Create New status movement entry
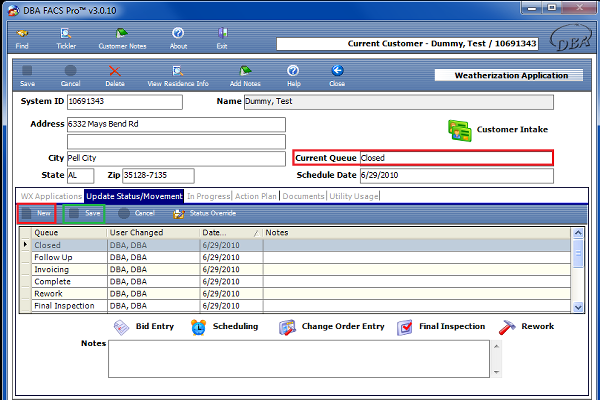Screen dimensions: 600x400 pyautogui.click(x=37, y=213)
